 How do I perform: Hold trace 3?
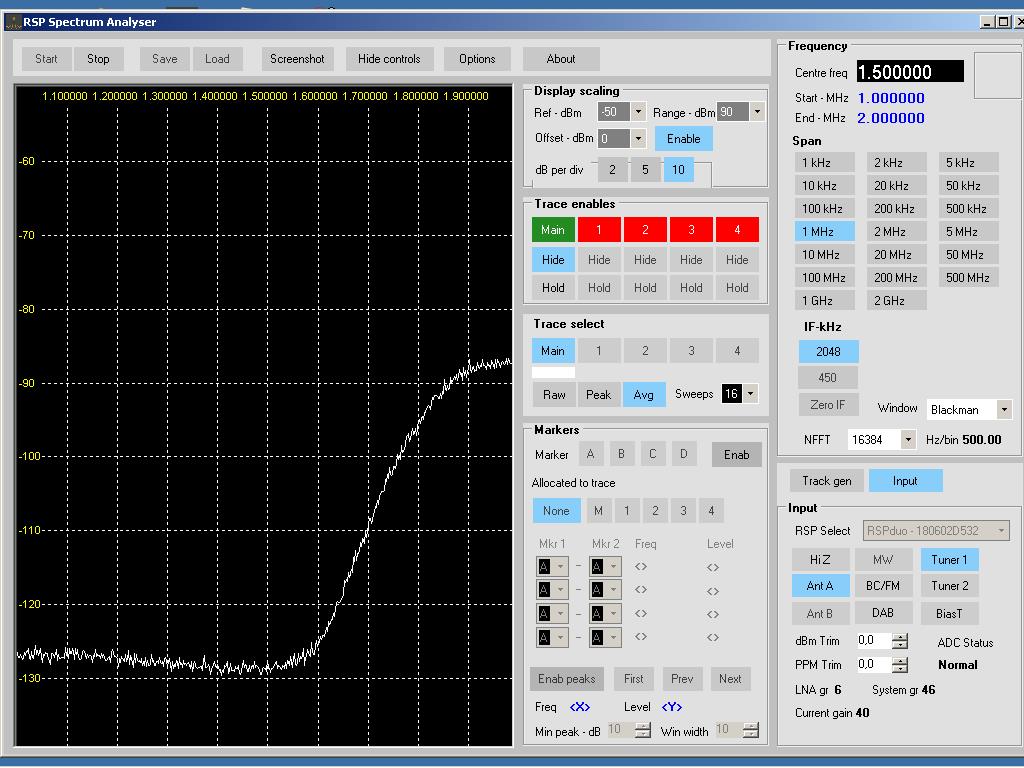point(691,287)
